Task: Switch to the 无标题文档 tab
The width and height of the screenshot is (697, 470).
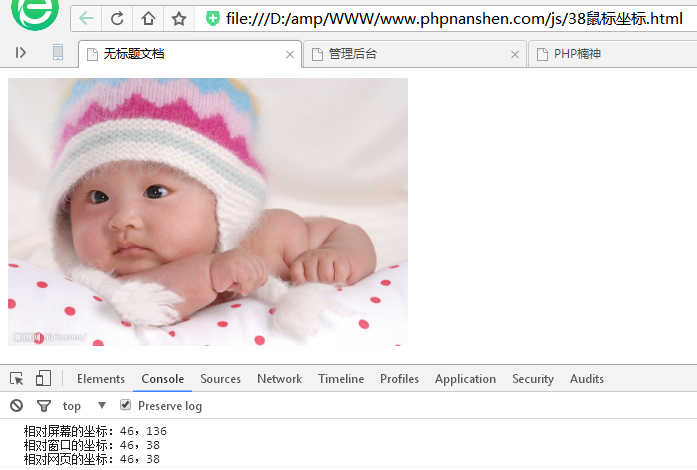Action: tap(190, 54)
